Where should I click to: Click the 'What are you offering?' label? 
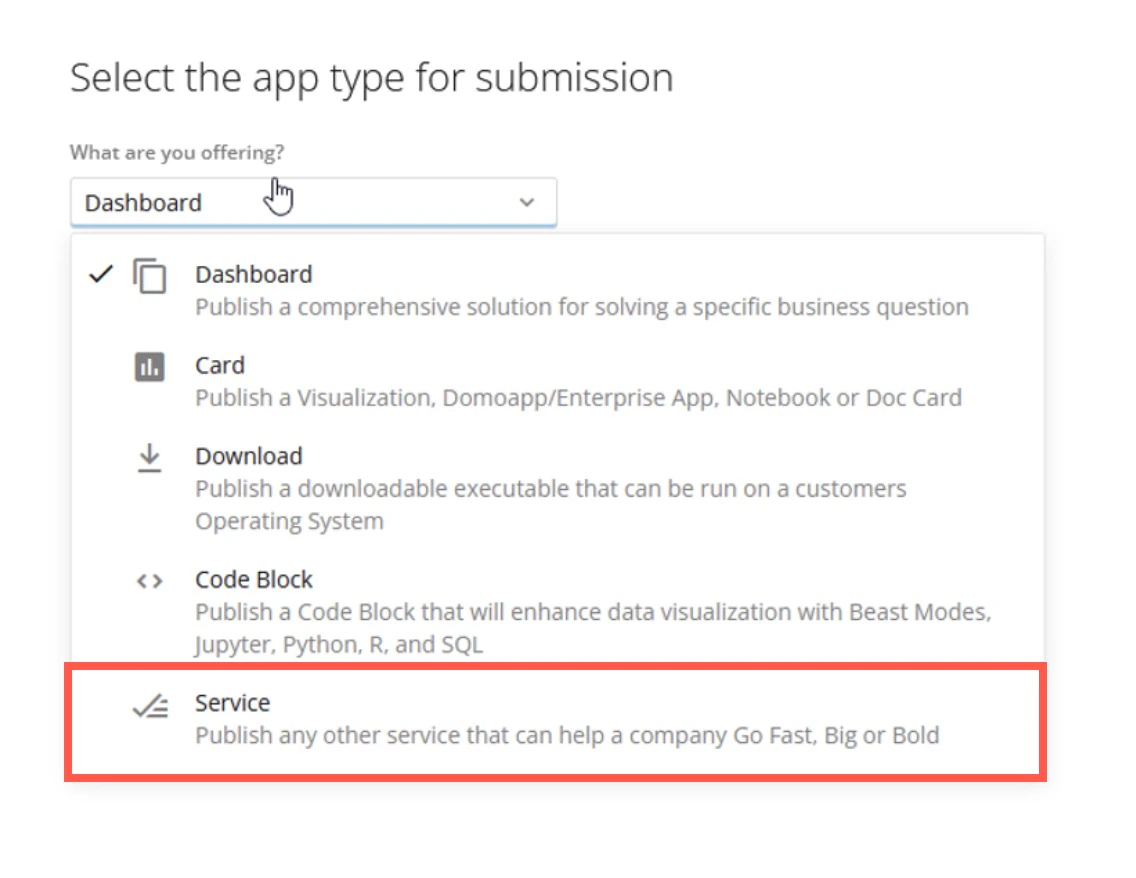177,153
